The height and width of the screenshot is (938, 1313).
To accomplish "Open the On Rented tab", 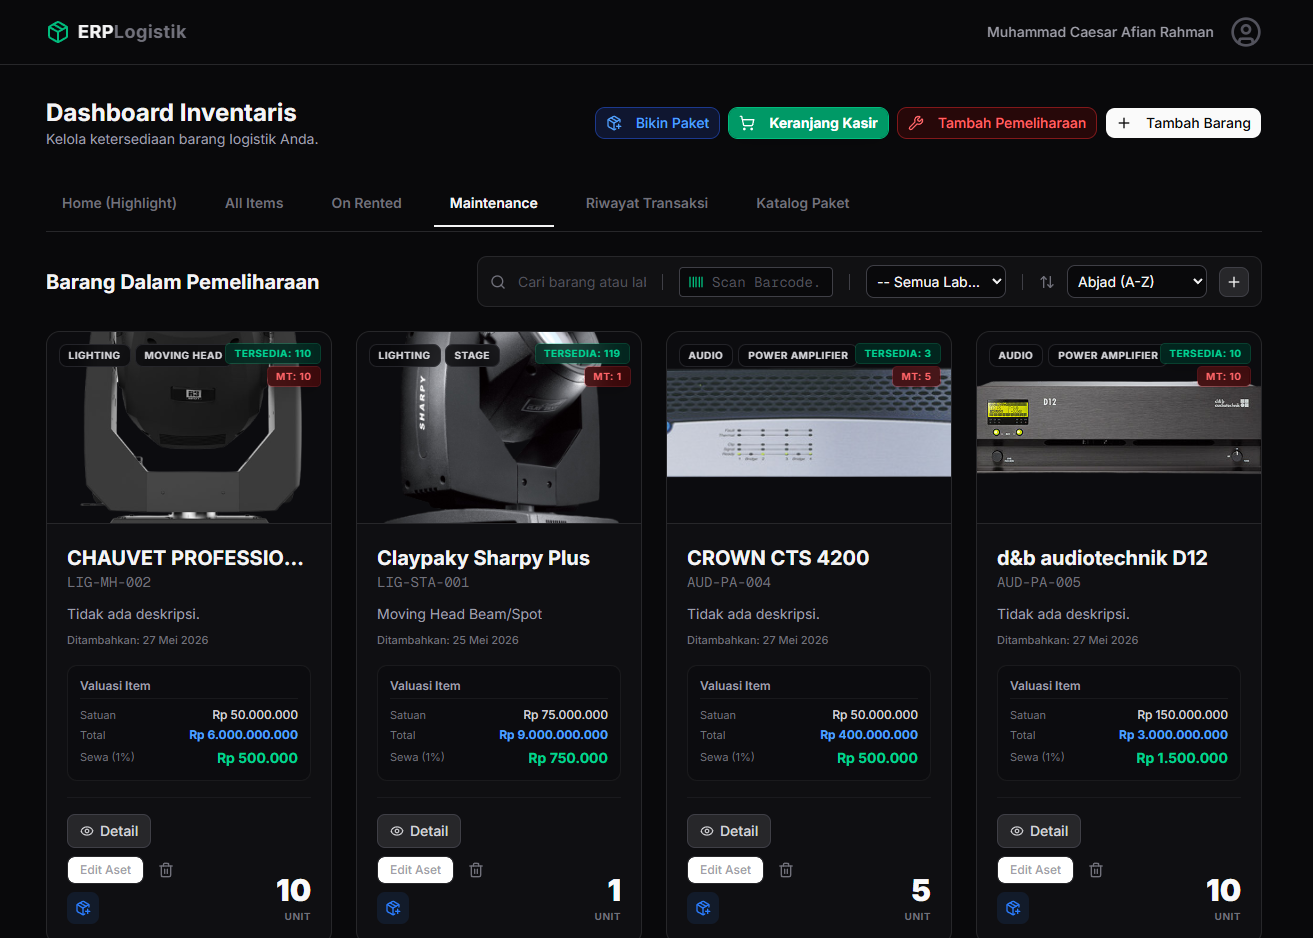I will point(366,203).
